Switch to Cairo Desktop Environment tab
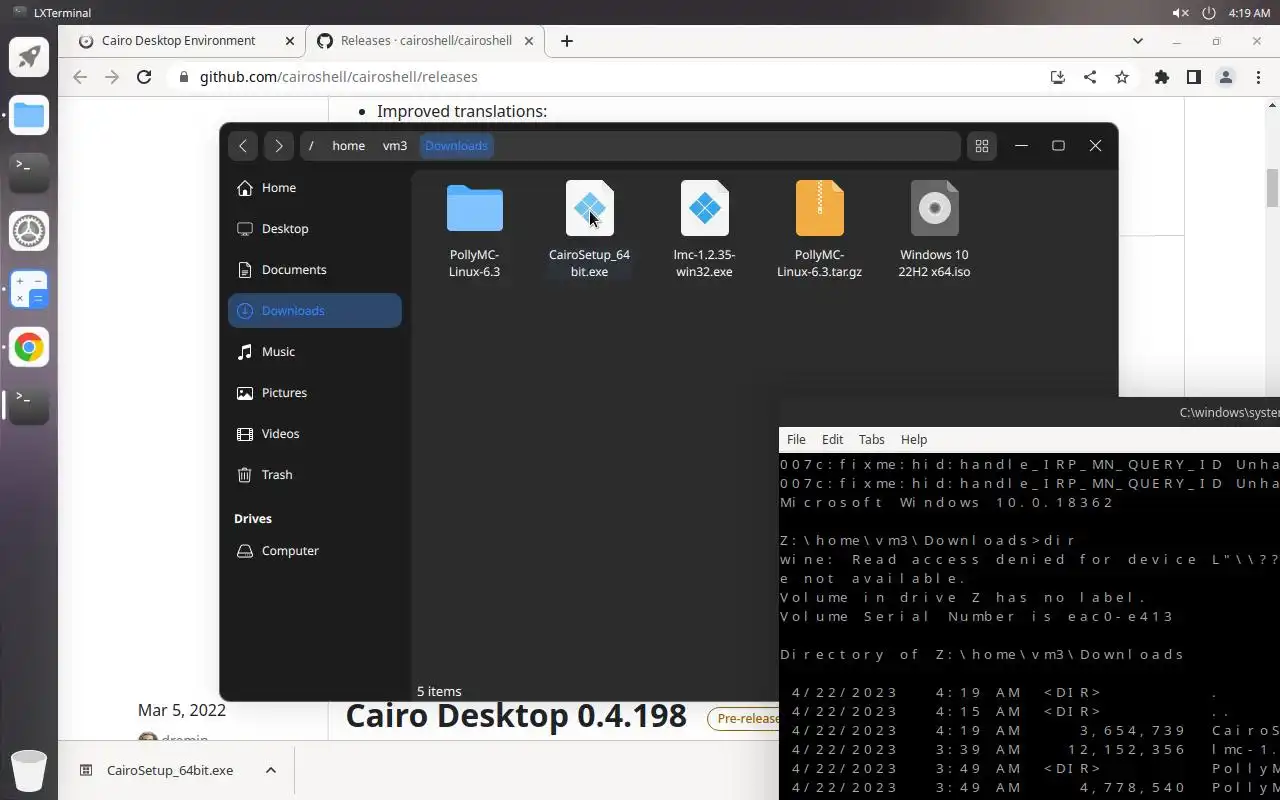 [181, 41]
